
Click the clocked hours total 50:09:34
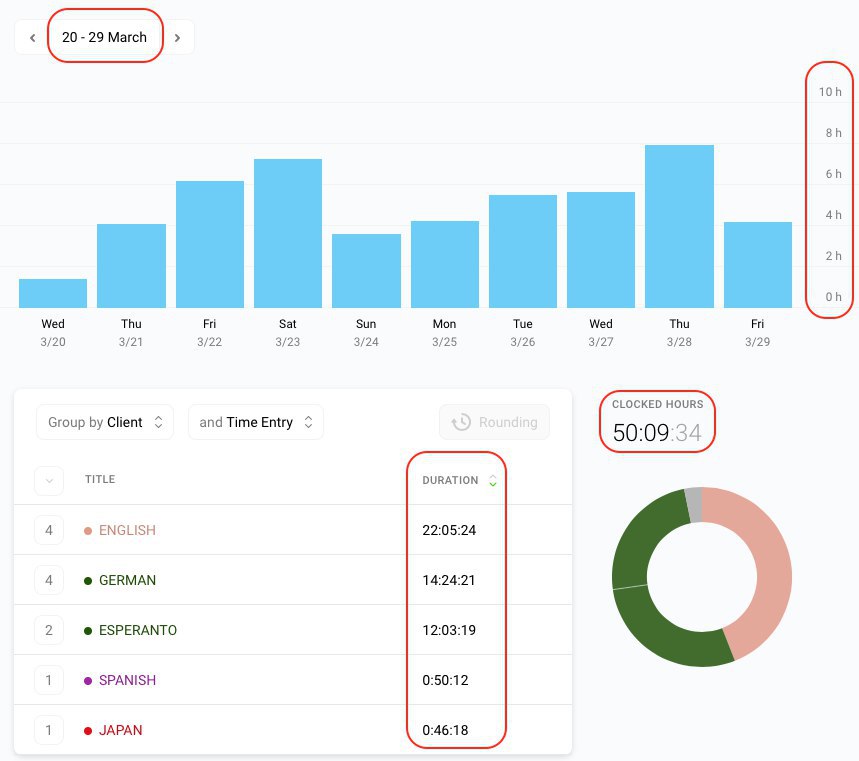(x=657, y=433)
